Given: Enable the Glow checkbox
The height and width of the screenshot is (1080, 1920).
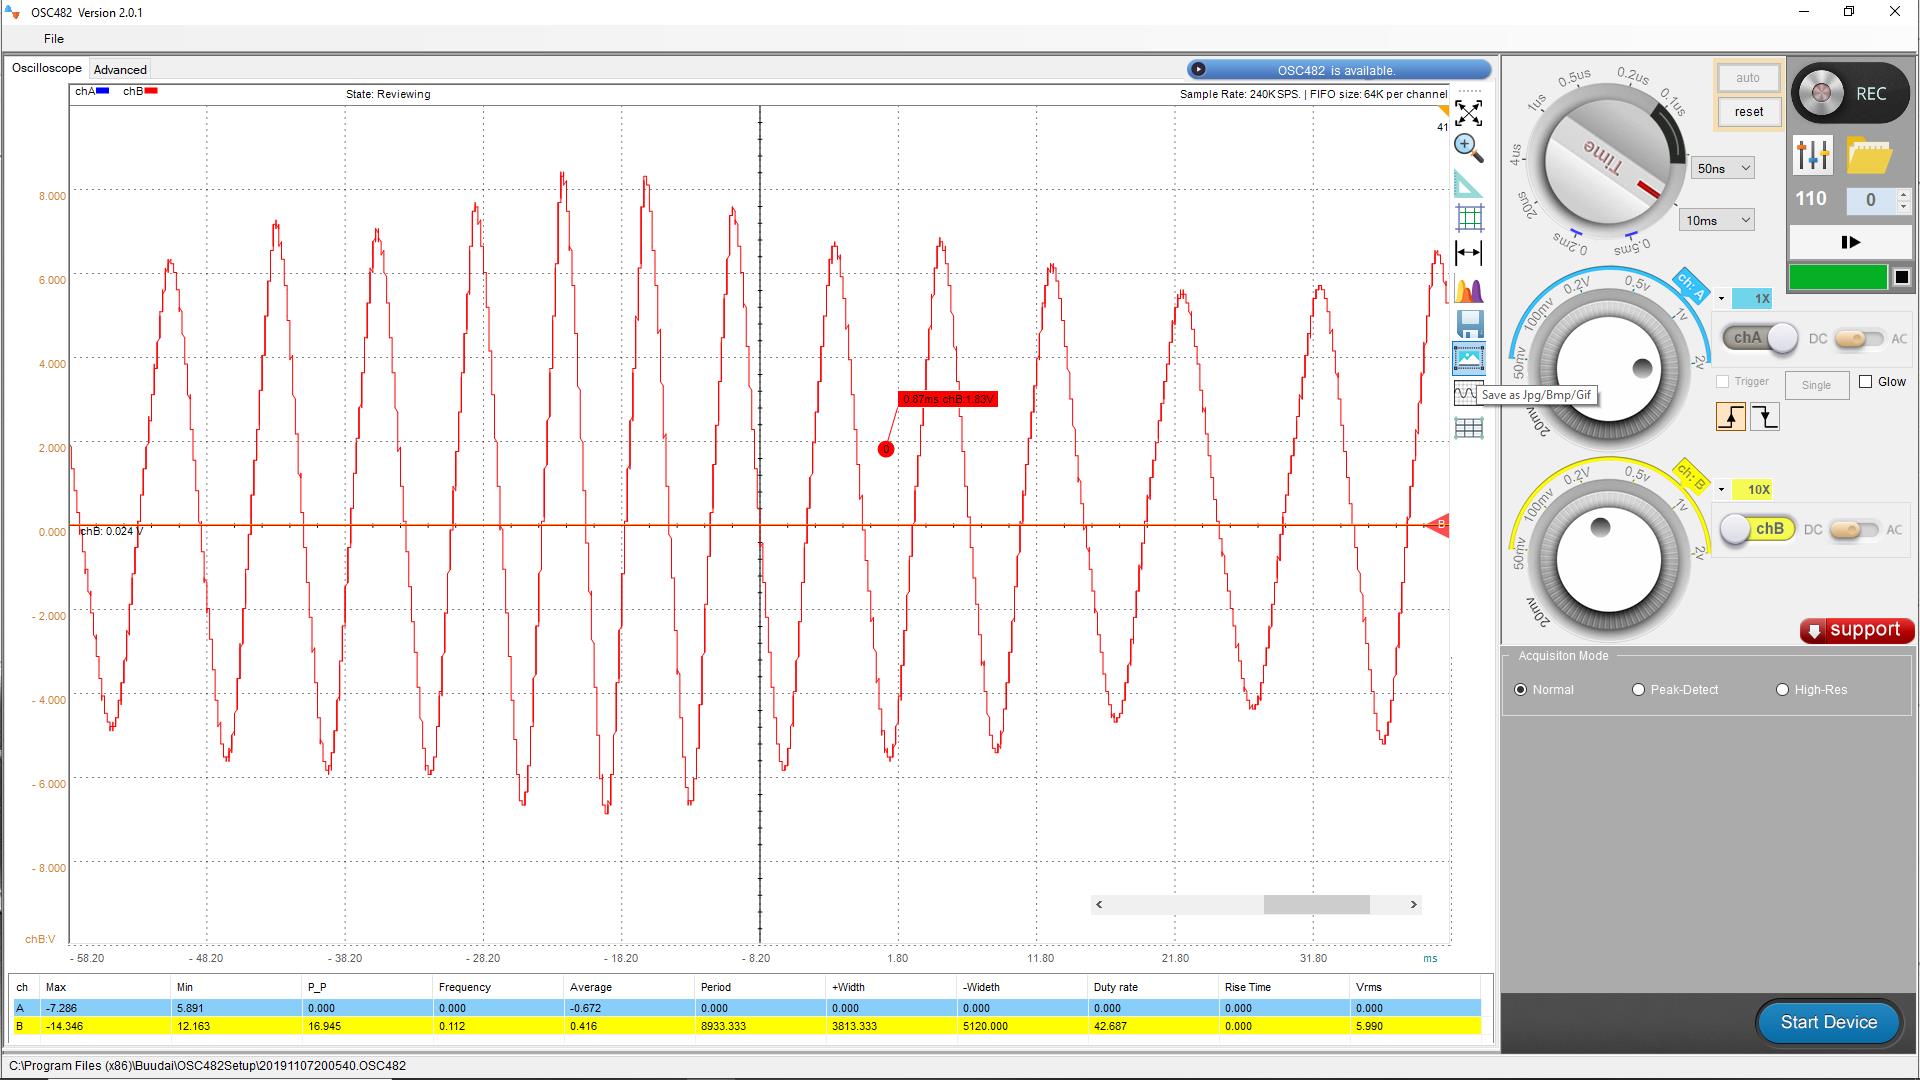Looking at the screenshot, I should click(x=1866, y=381).
